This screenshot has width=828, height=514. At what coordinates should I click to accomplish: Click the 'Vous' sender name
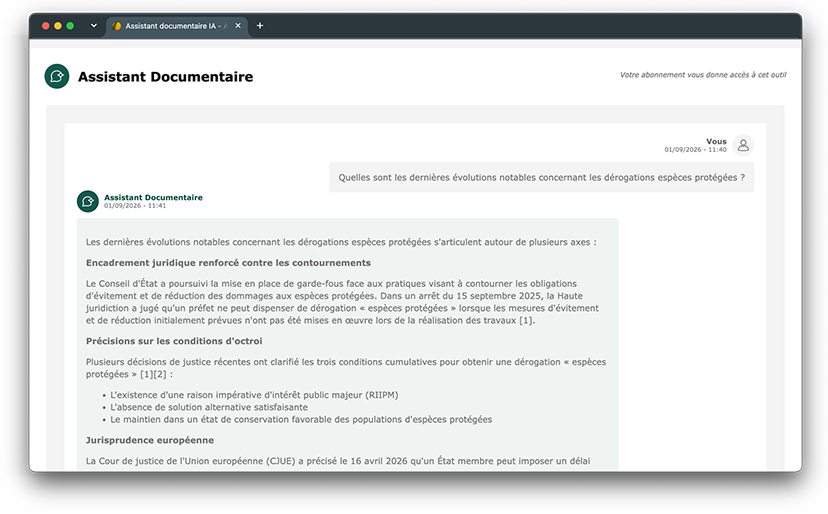pyautogui.click(x=716, y=141)
